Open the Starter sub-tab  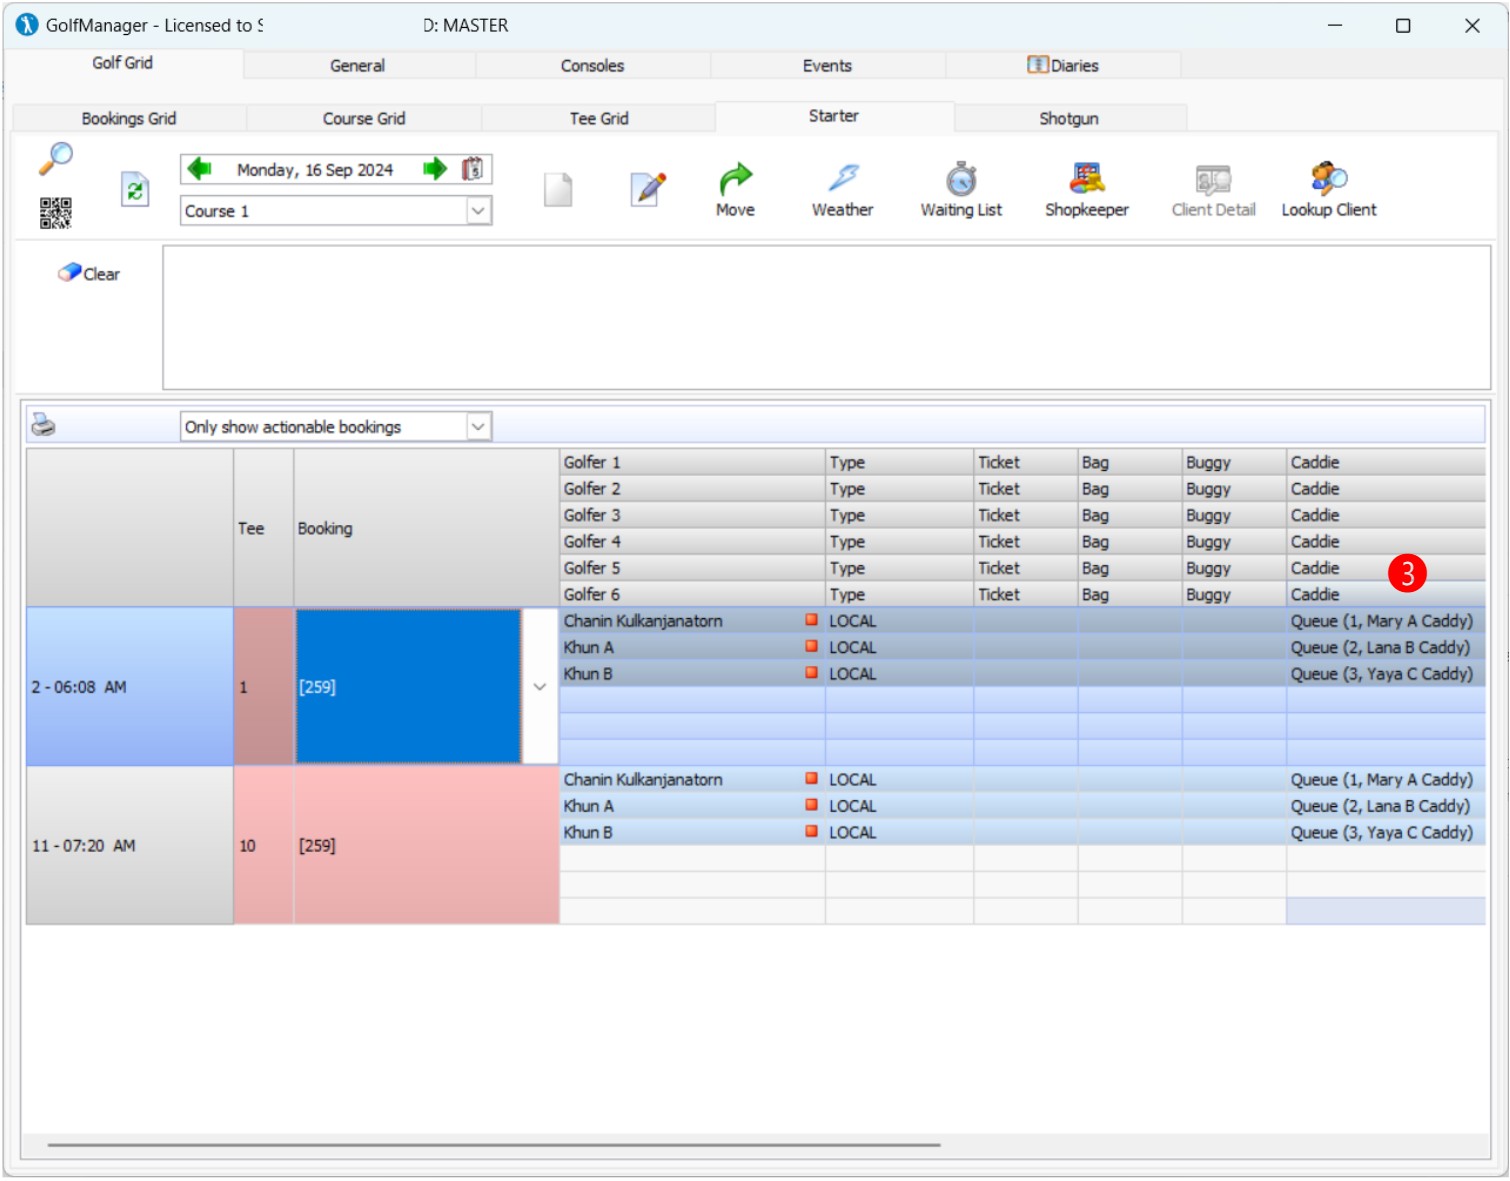(834, 116)
